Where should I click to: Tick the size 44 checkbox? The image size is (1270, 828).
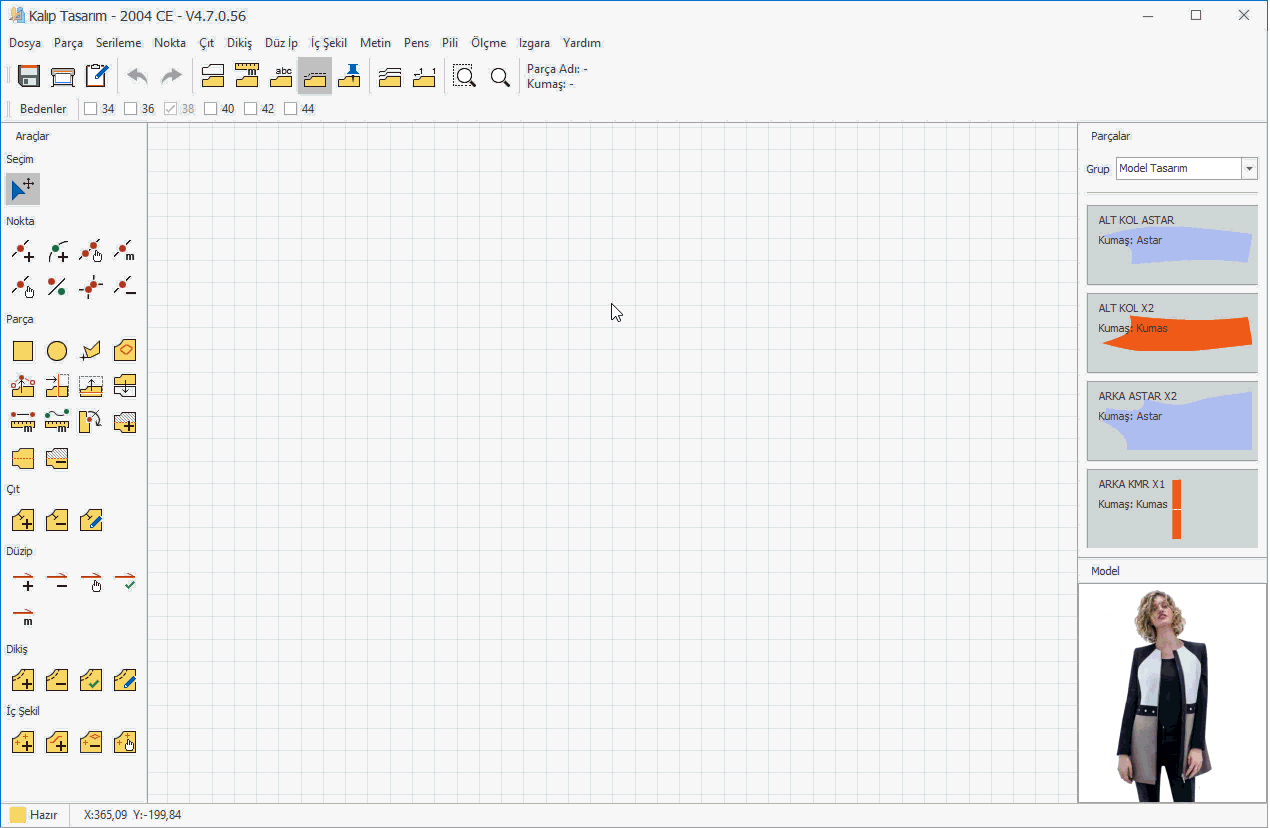click(291, 109)
